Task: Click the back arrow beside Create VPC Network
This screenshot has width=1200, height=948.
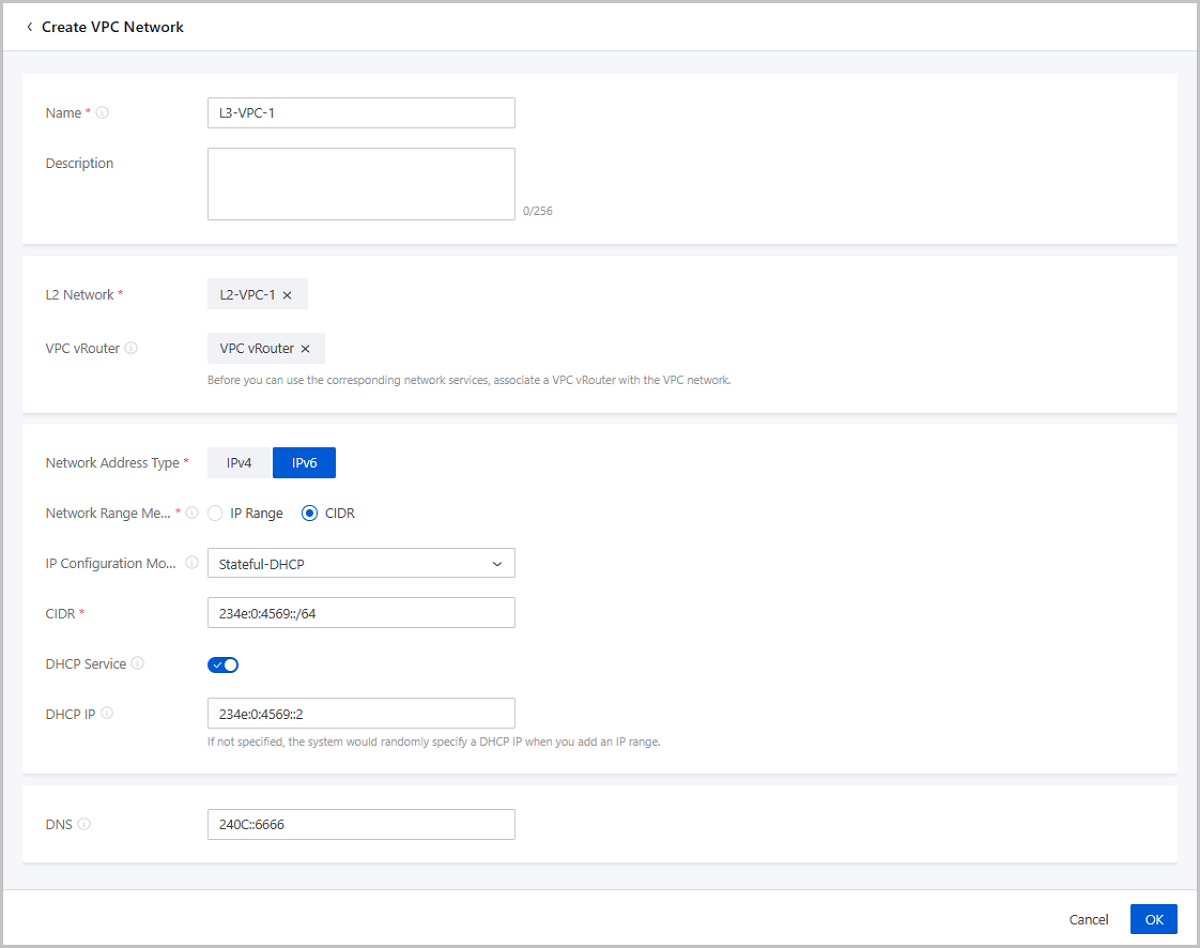Action: click(x=30, y=27)
